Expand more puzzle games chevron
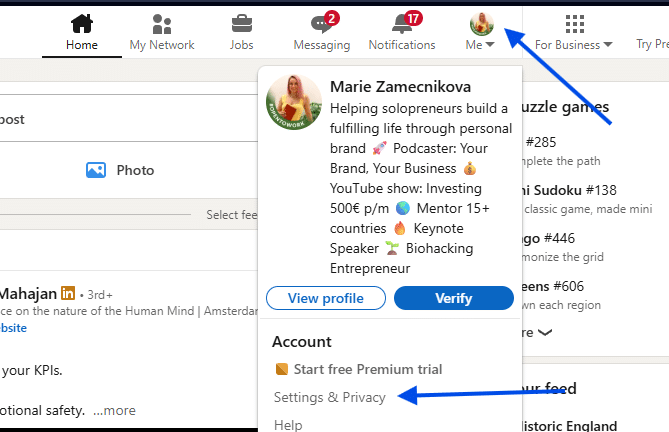Viewport: 669px width, 432px height. click(x=544, y=332)
